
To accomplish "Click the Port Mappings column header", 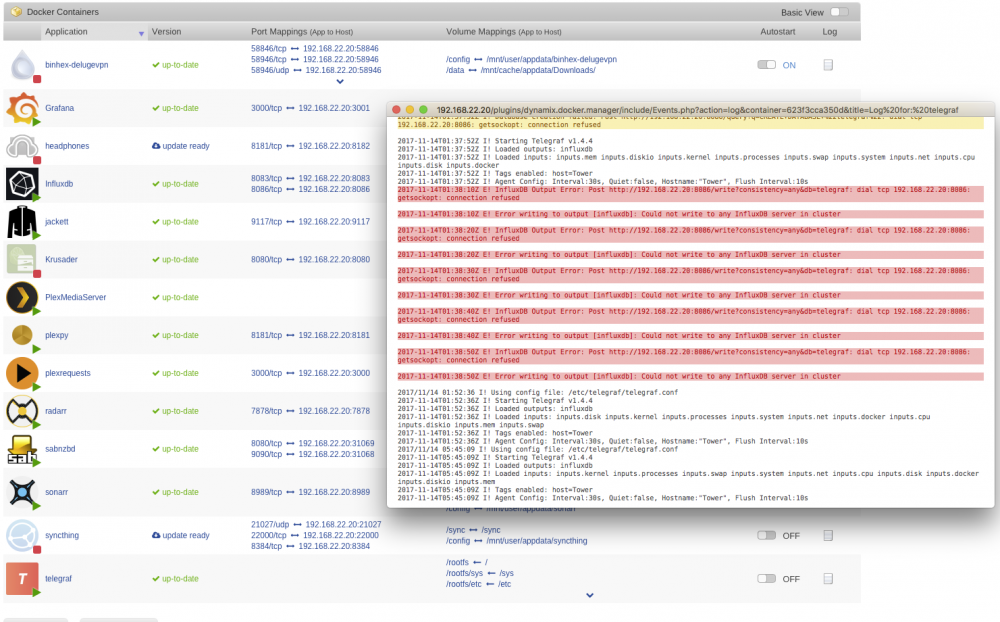I will pos(302,32).
